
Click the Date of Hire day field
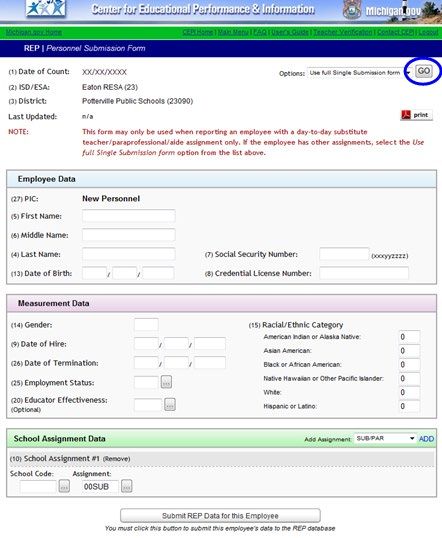tap(176, 344)
